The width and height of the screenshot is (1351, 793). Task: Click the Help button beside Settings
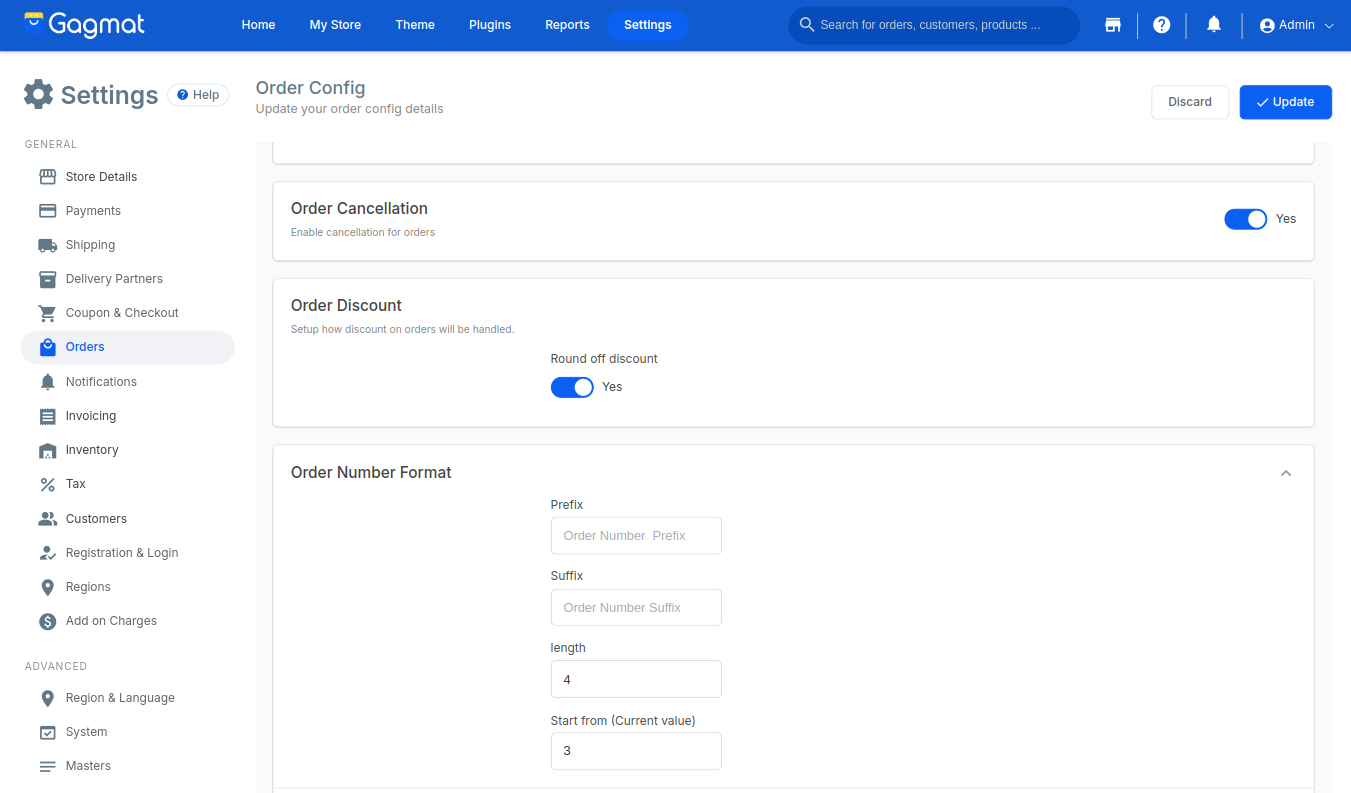(198, 95)
